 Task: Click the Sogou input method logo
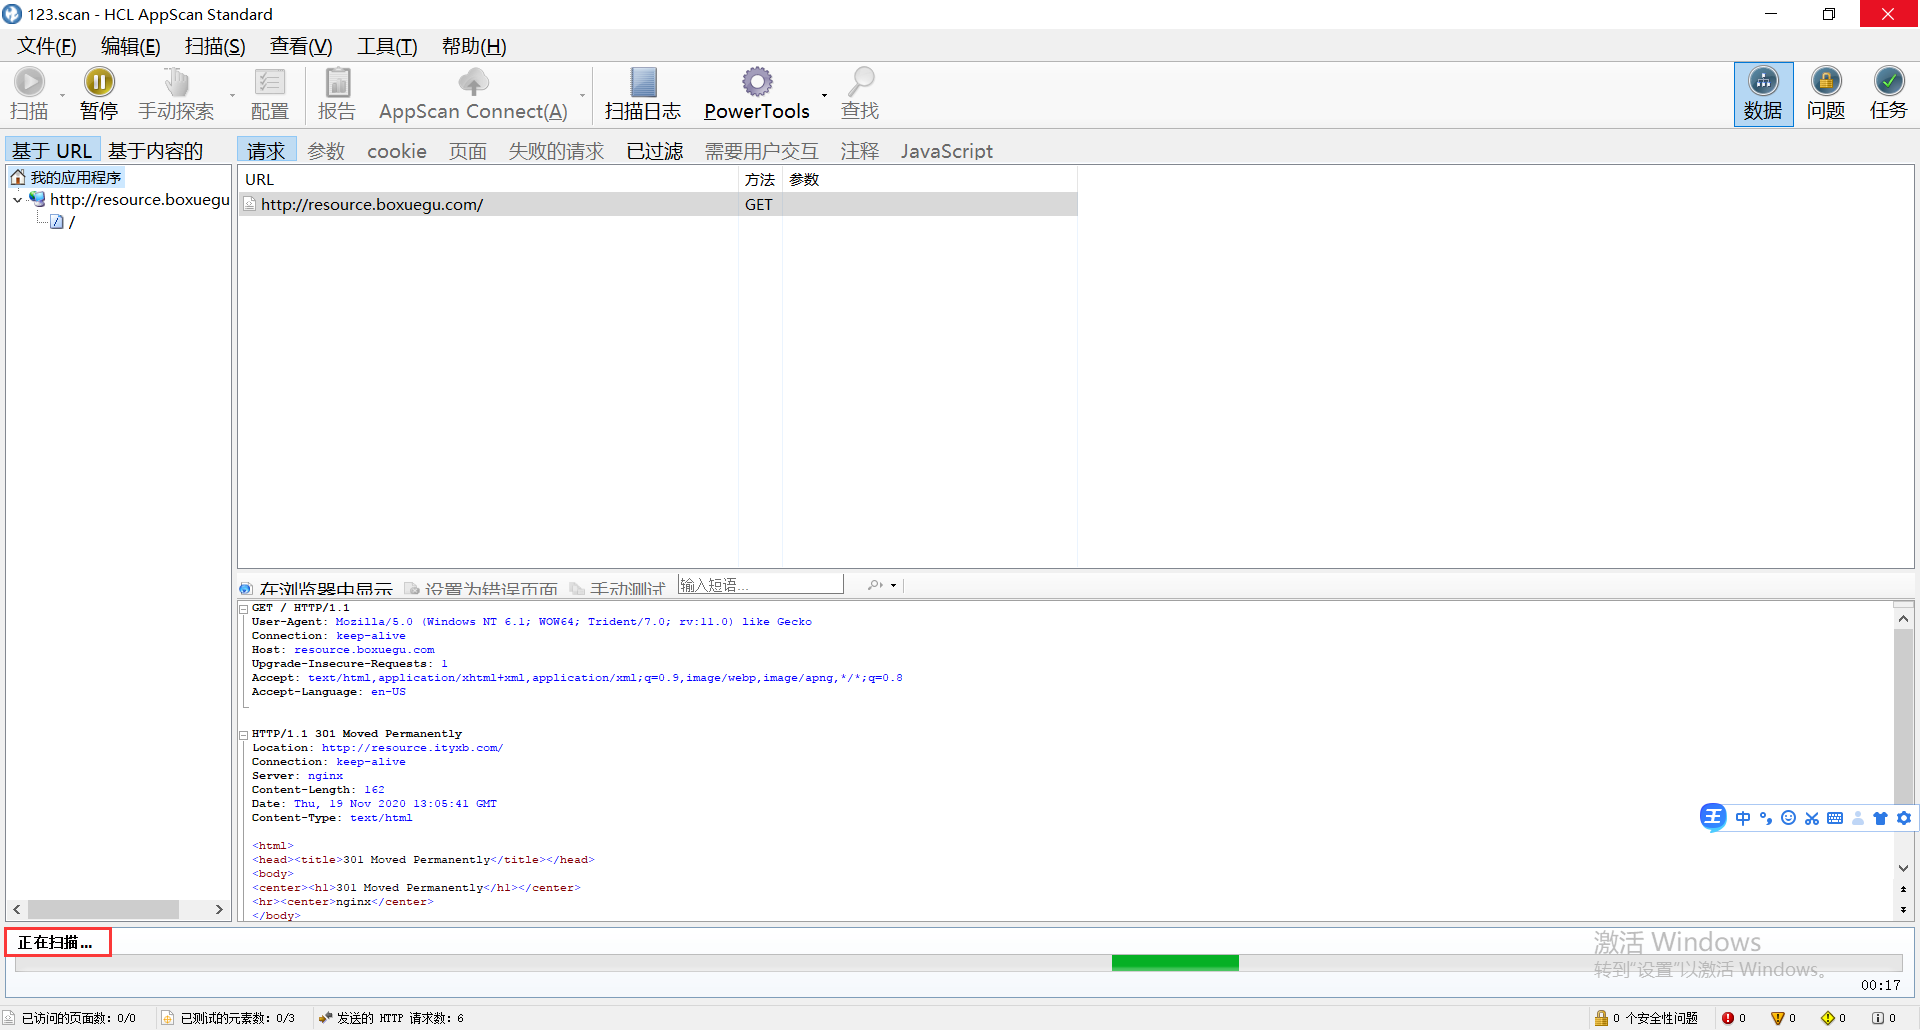coord(1713,817)
